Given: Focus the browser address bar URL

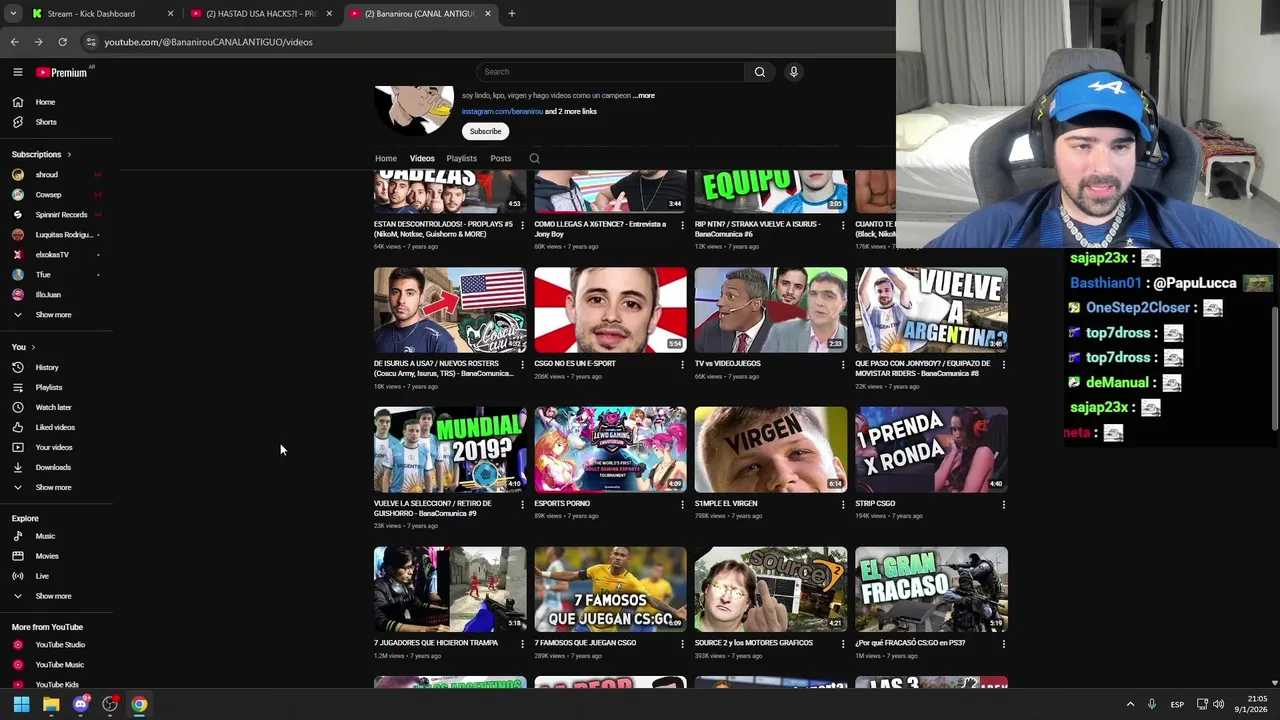Looking at the screenshot, I should tap(208, 42).
